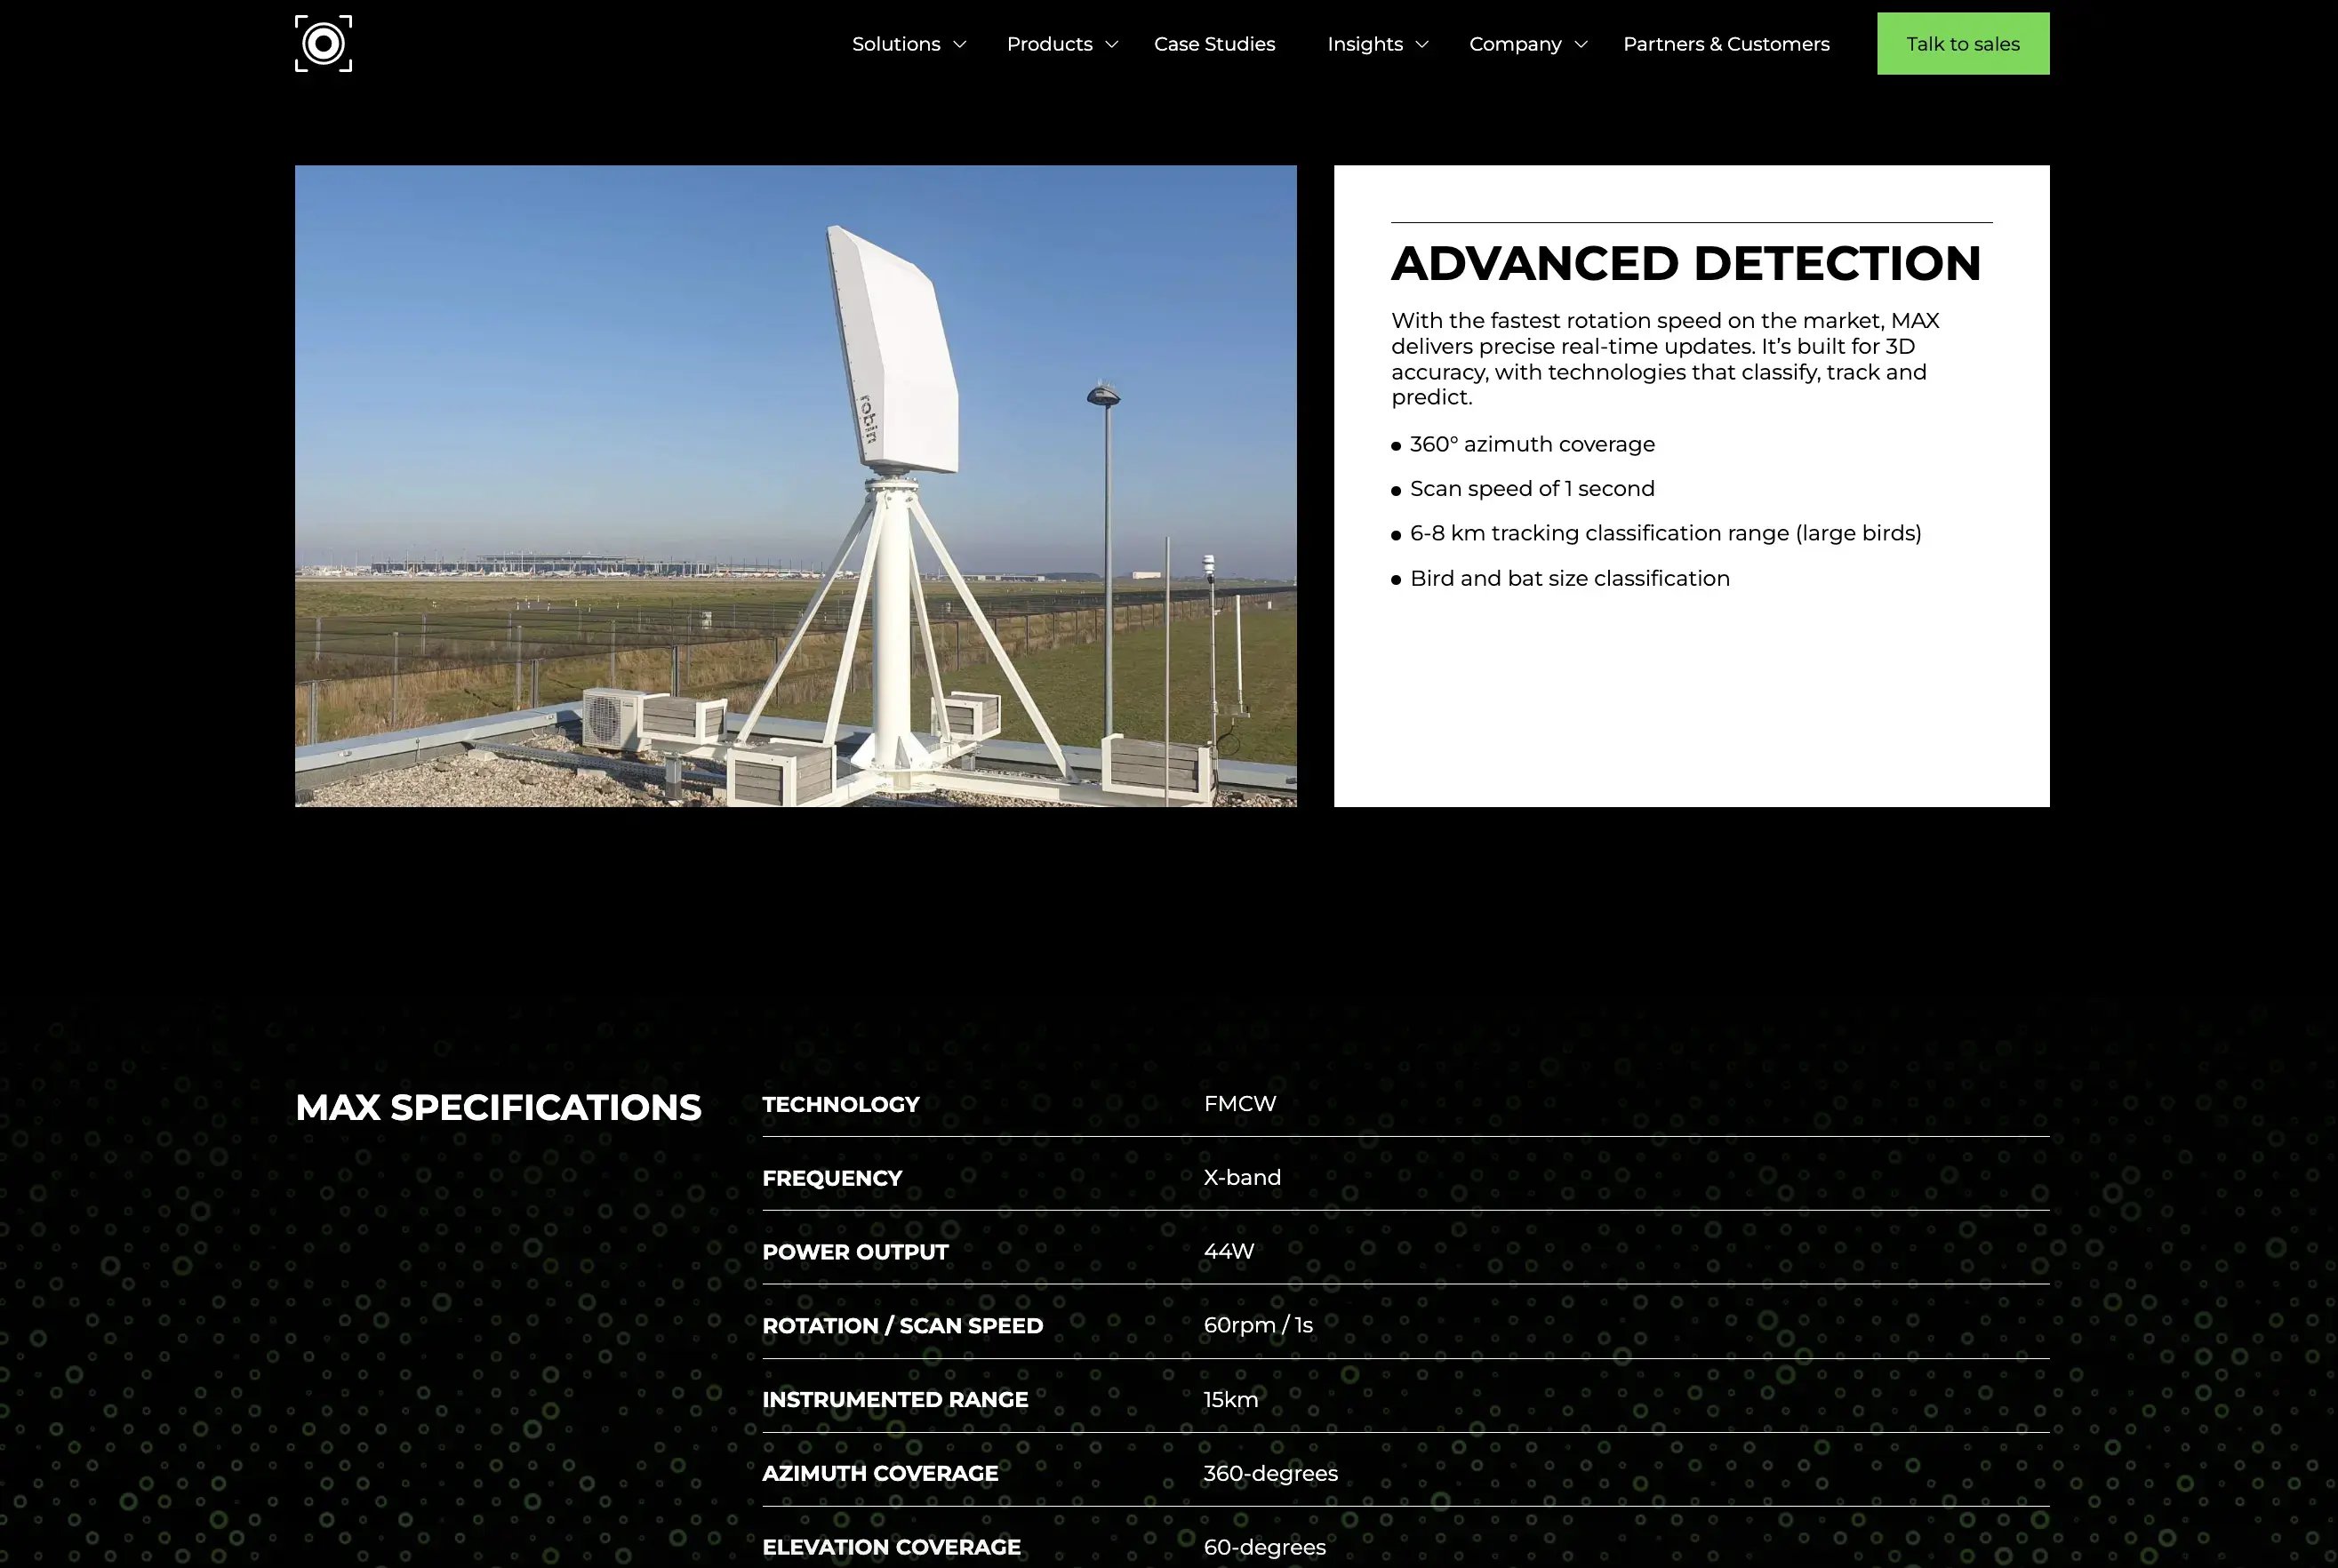The image size is (2338, 1568).
Task: Open the Insights menu label
Action: click(x=1364, y=44)
